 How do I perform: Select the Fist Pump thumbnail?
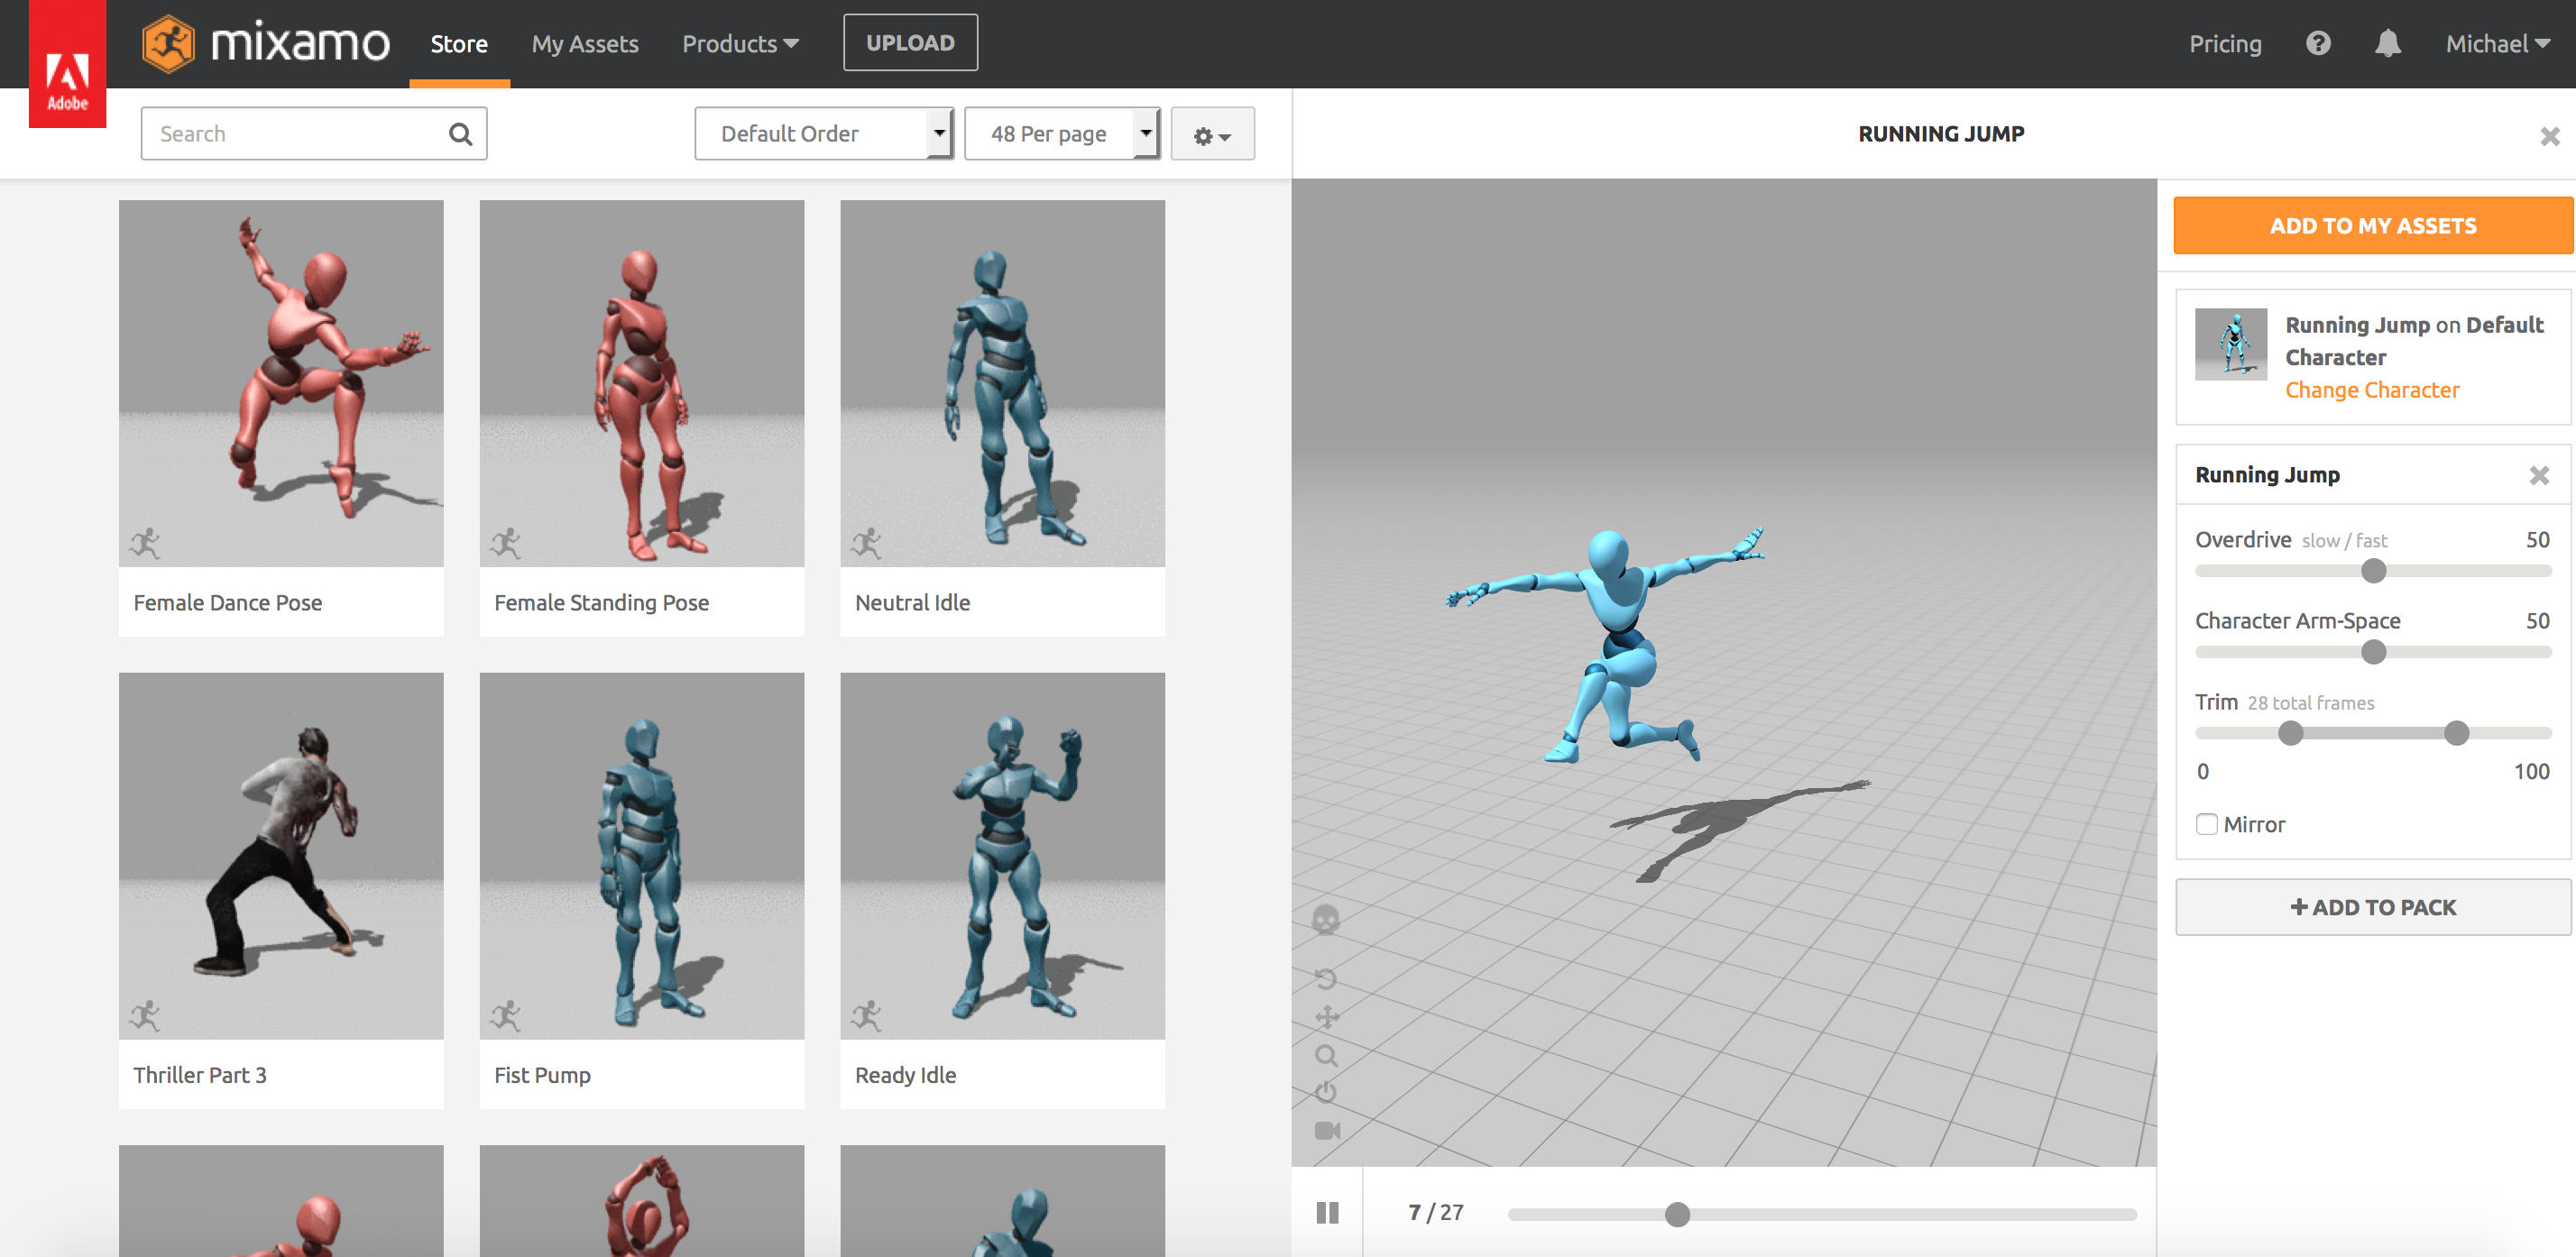coord(642,855)
